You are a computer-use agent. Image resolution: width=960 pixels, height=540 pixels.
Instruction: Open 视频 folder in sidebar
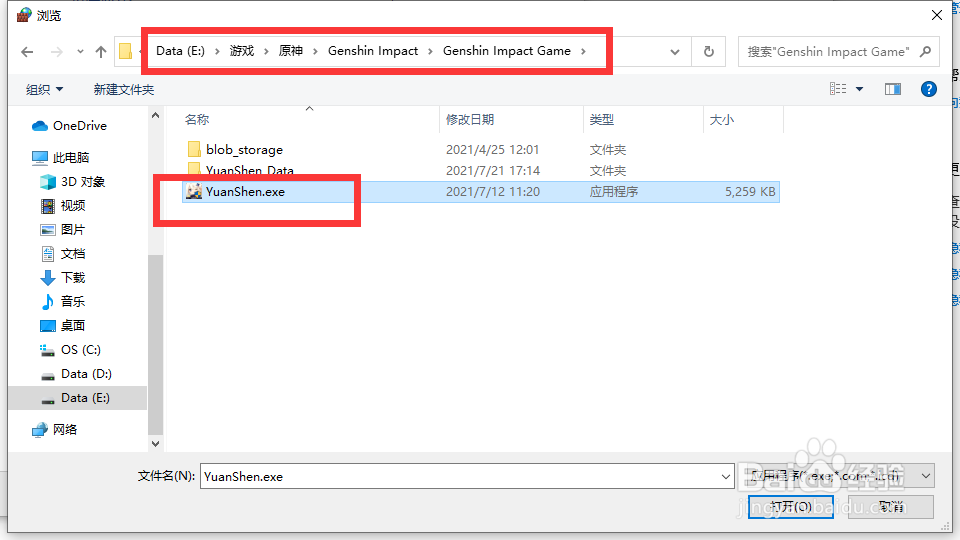click(x=63, y=206)
